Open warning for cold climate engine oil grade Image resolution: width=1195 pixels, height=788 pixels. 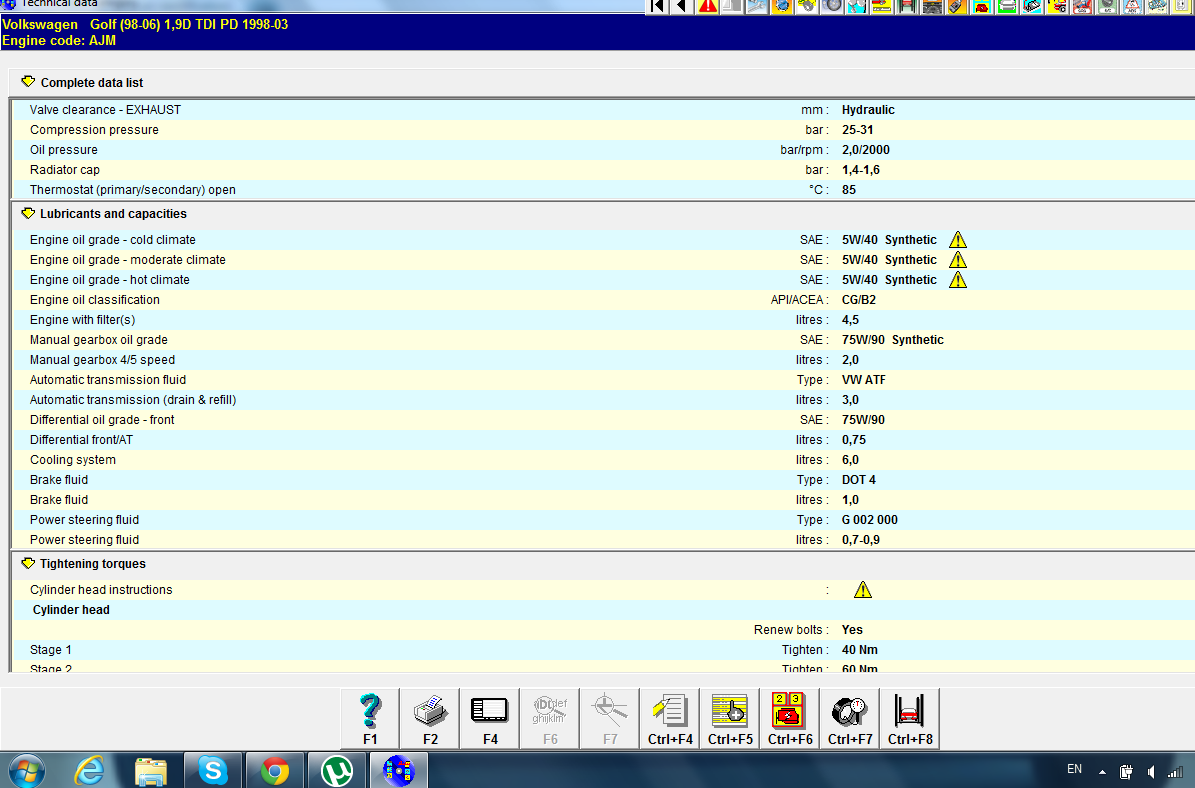[958, 240]
